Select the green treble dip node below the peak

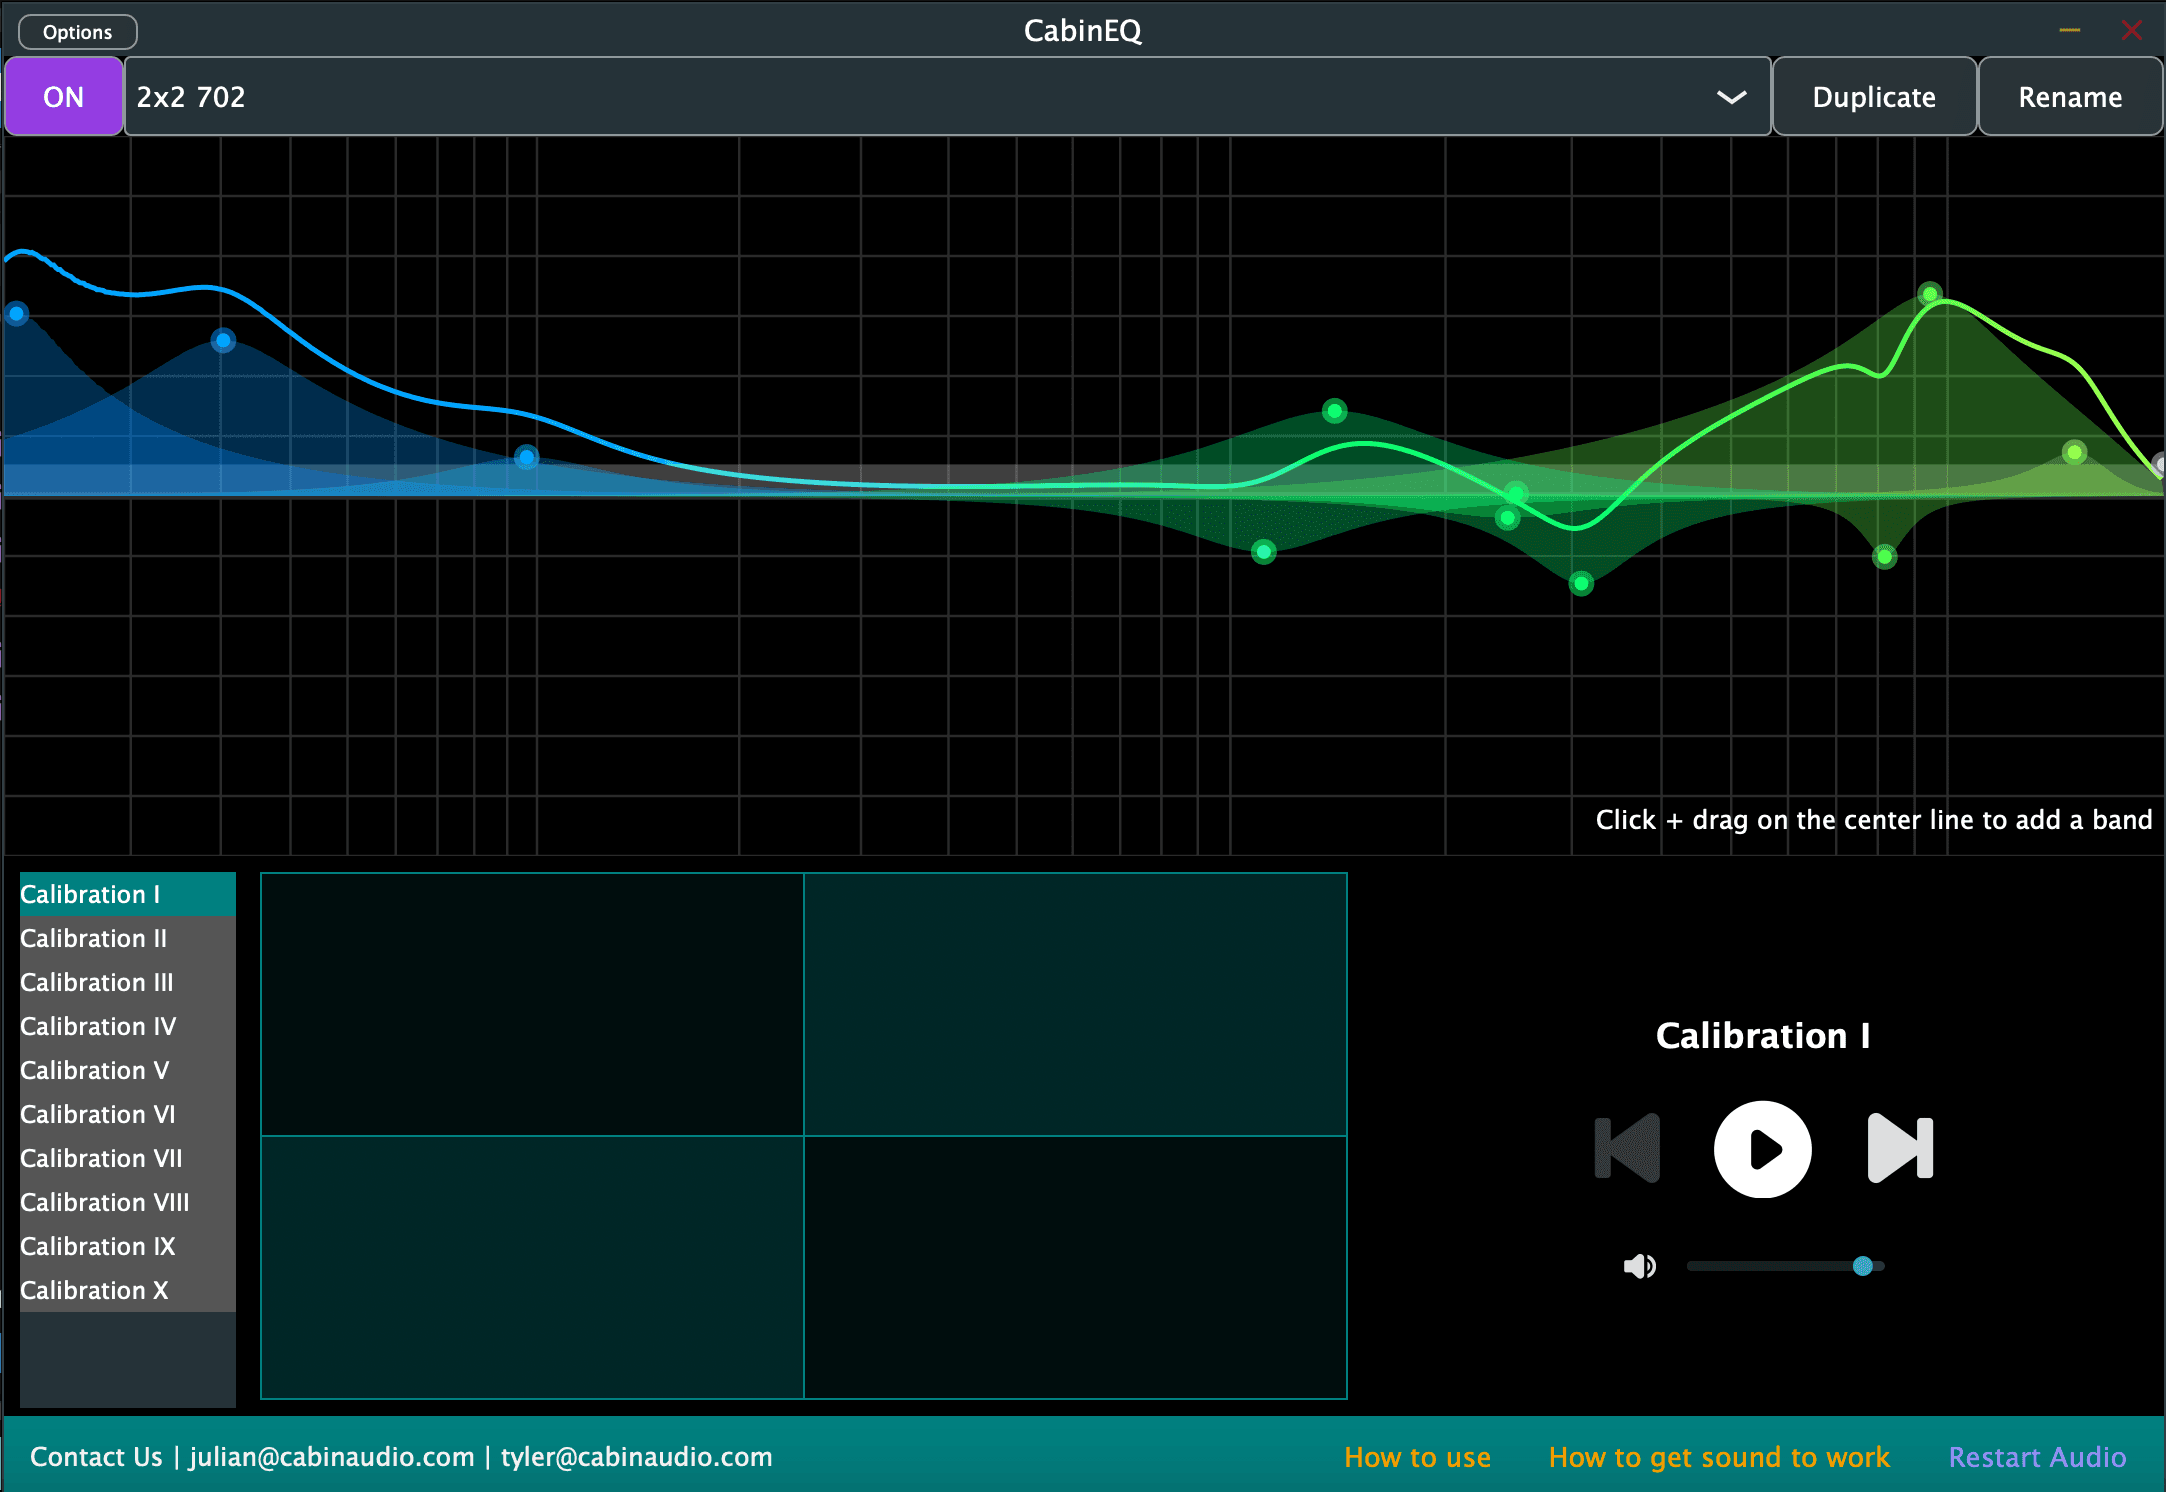pos(1884,556)
